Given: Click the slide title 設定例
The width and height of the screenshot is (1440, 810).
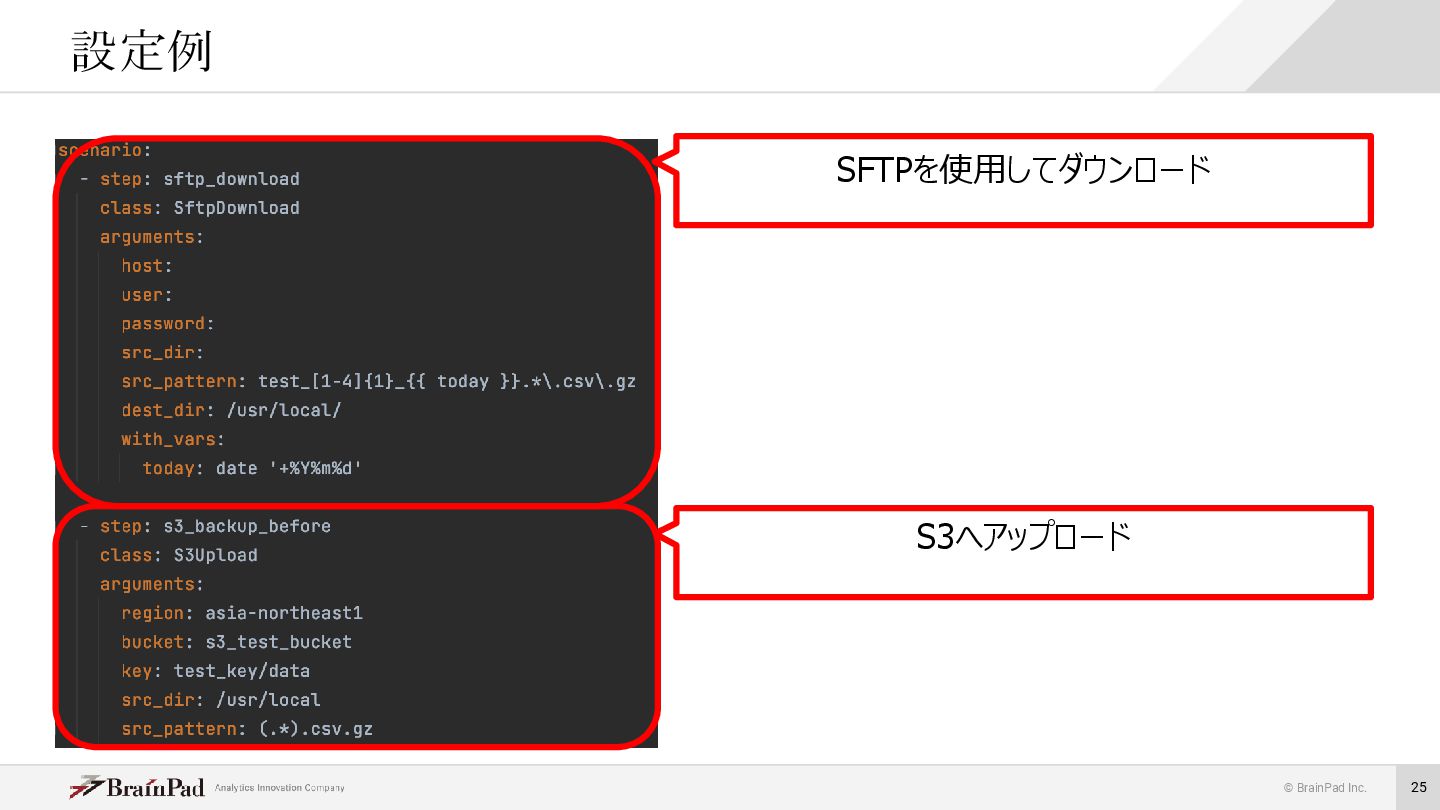Looking at the screenshot, I should [141, 51].
